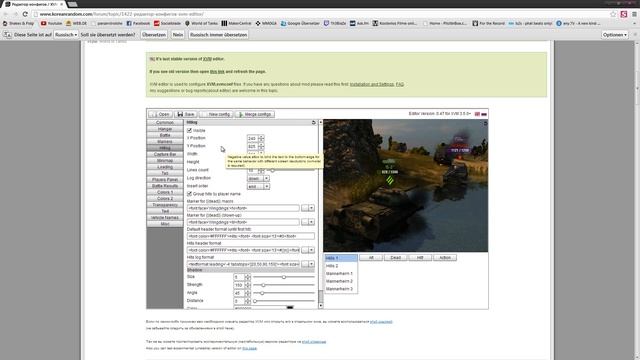Switch editor language to the Russian flag

tap(484, 114)
